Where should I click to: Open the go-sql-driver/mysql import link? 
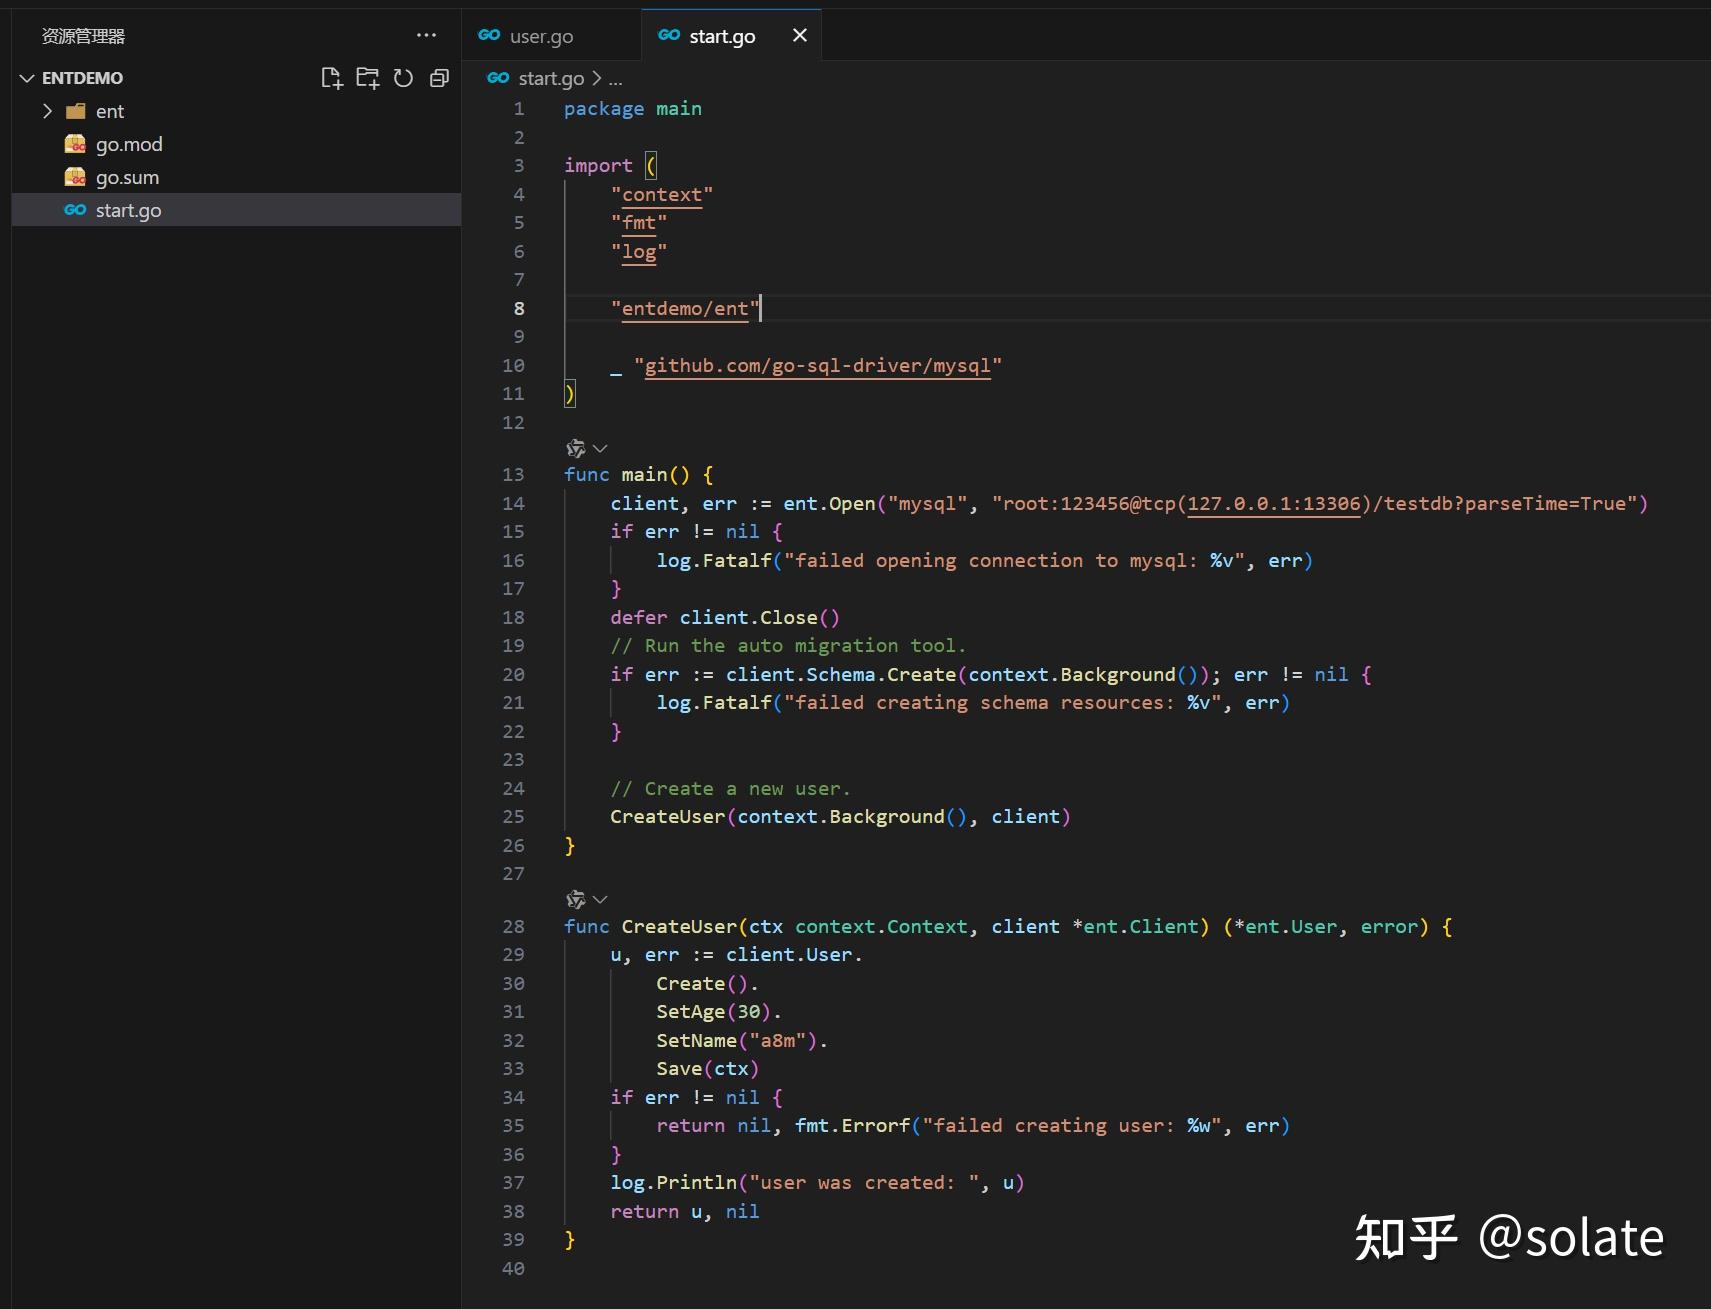click(x=819, y=366)
